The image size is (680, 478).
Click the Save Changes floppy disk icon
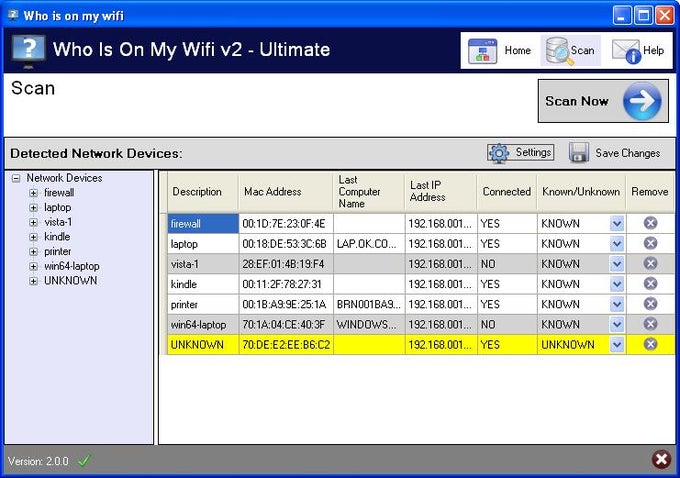tap(579, 153)
